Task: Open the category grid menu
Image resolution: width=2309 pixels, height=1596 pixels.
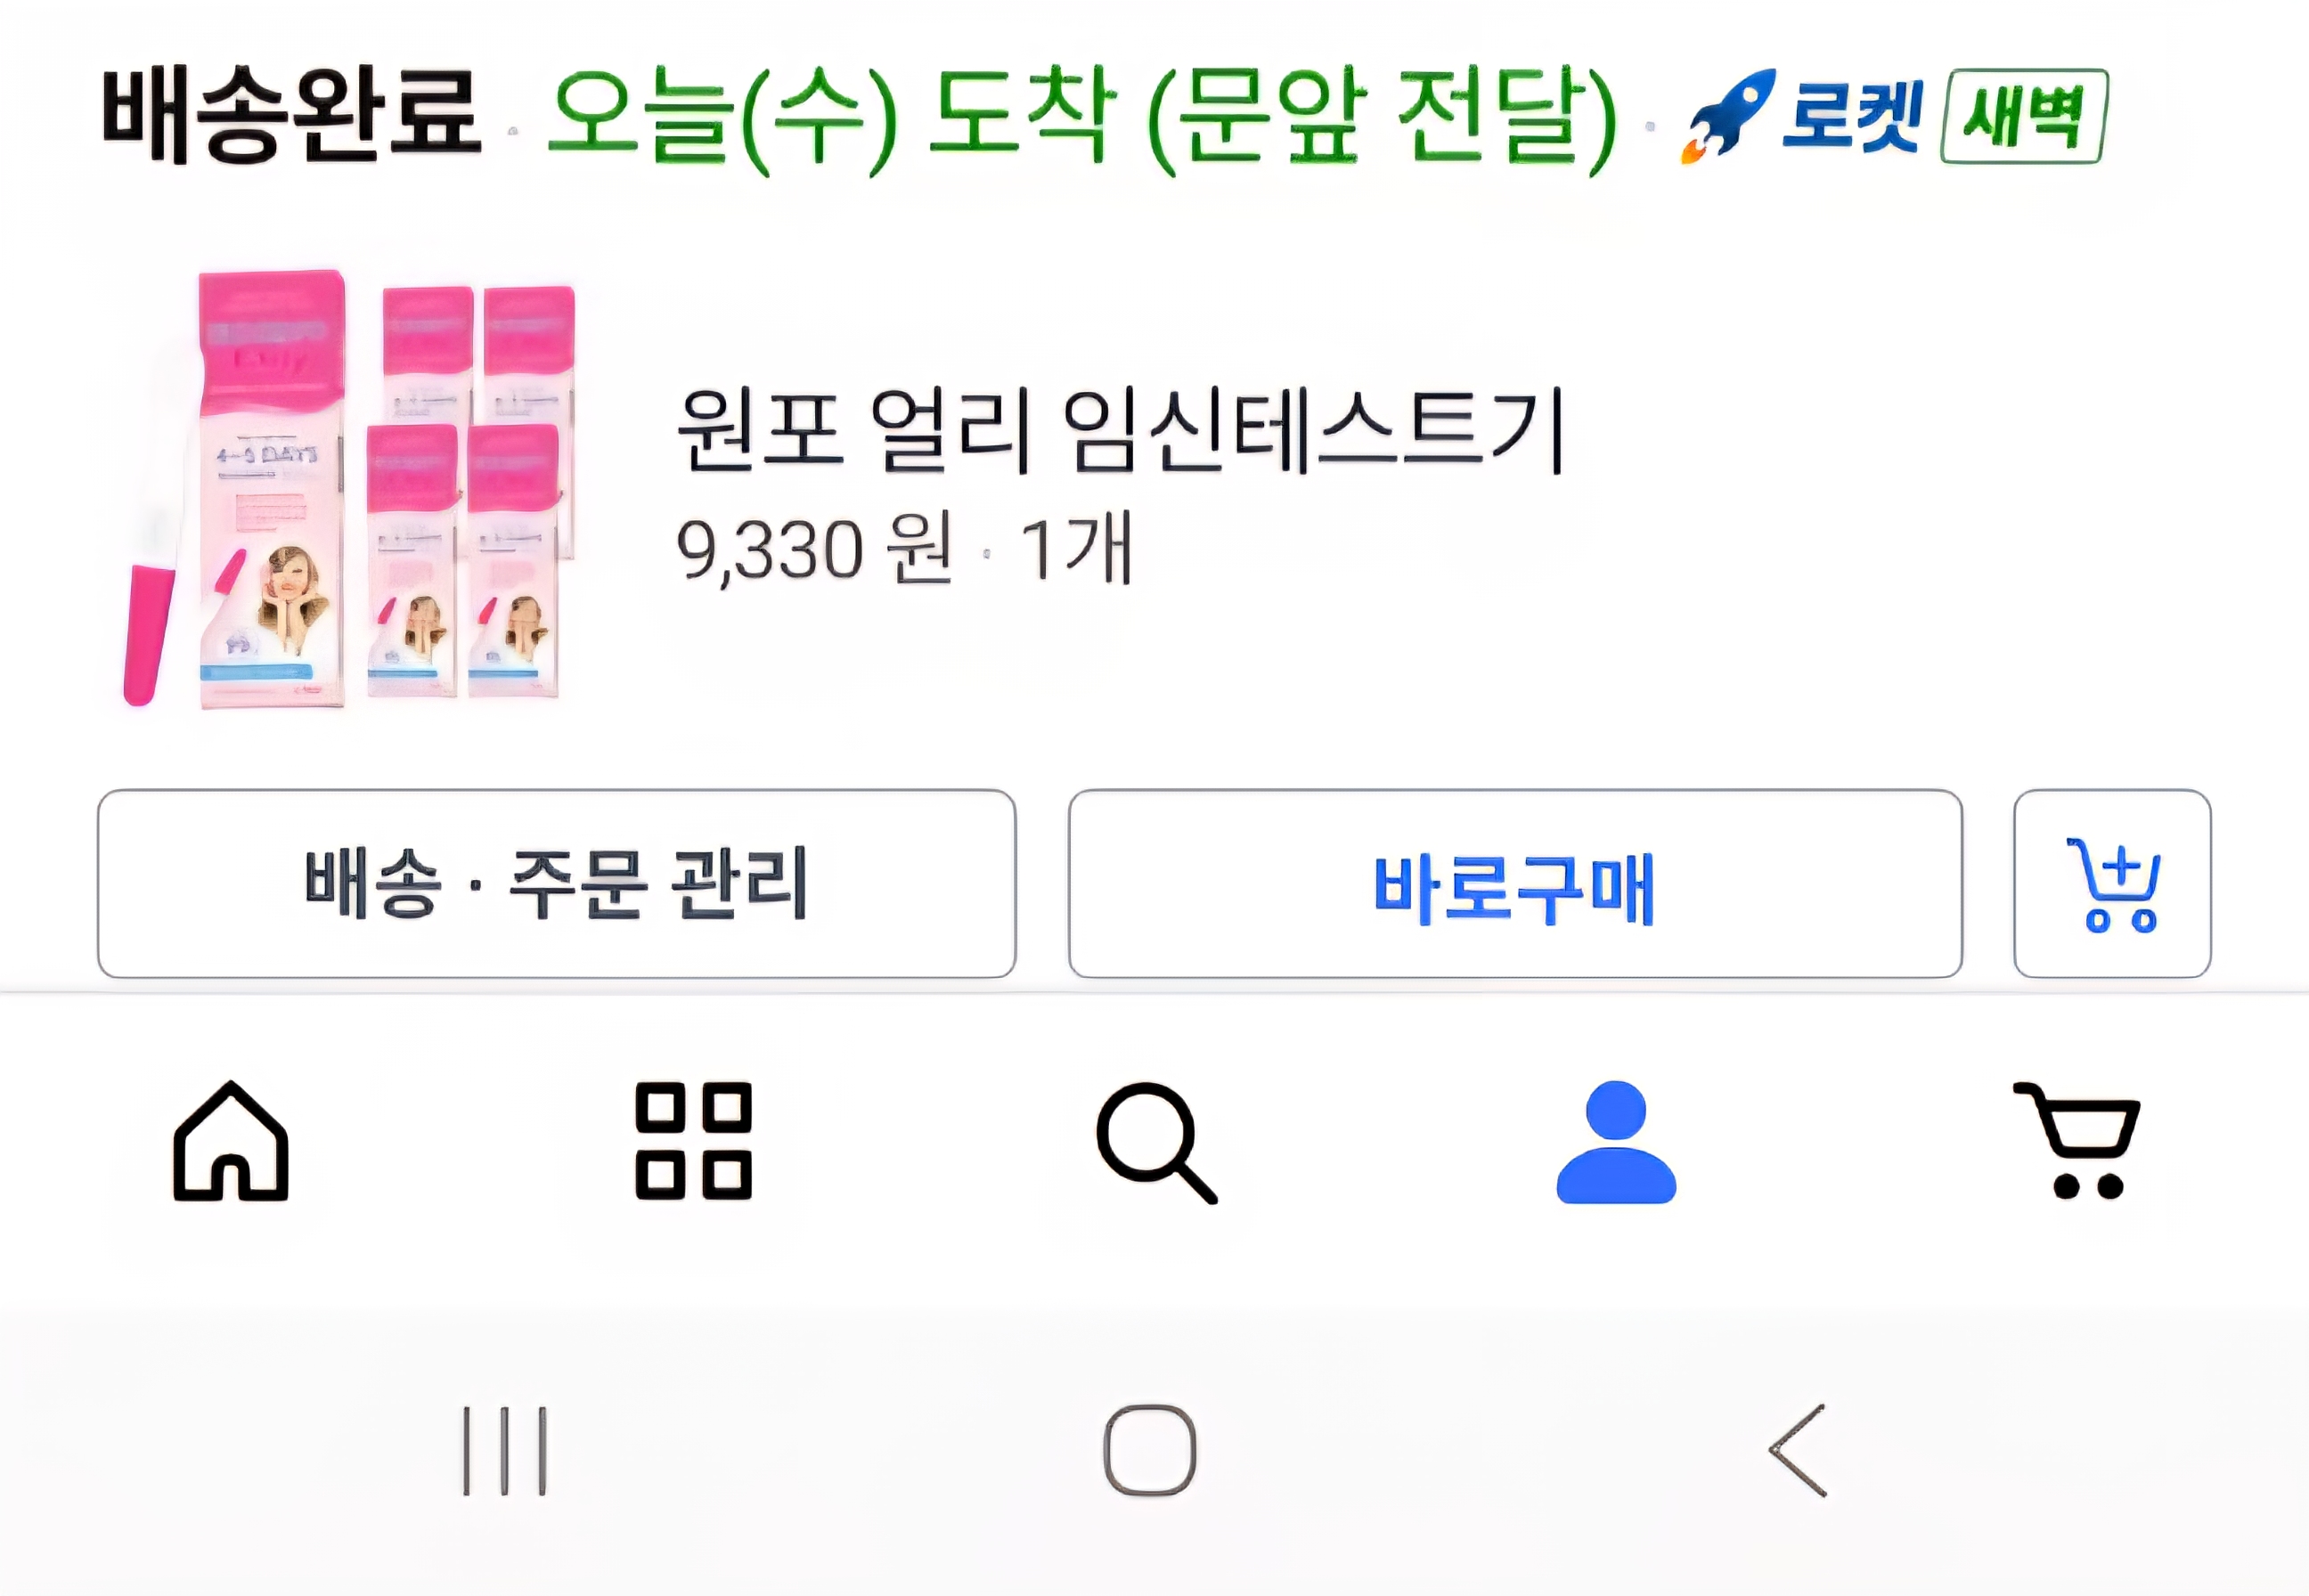Action: coord(693,1142)
